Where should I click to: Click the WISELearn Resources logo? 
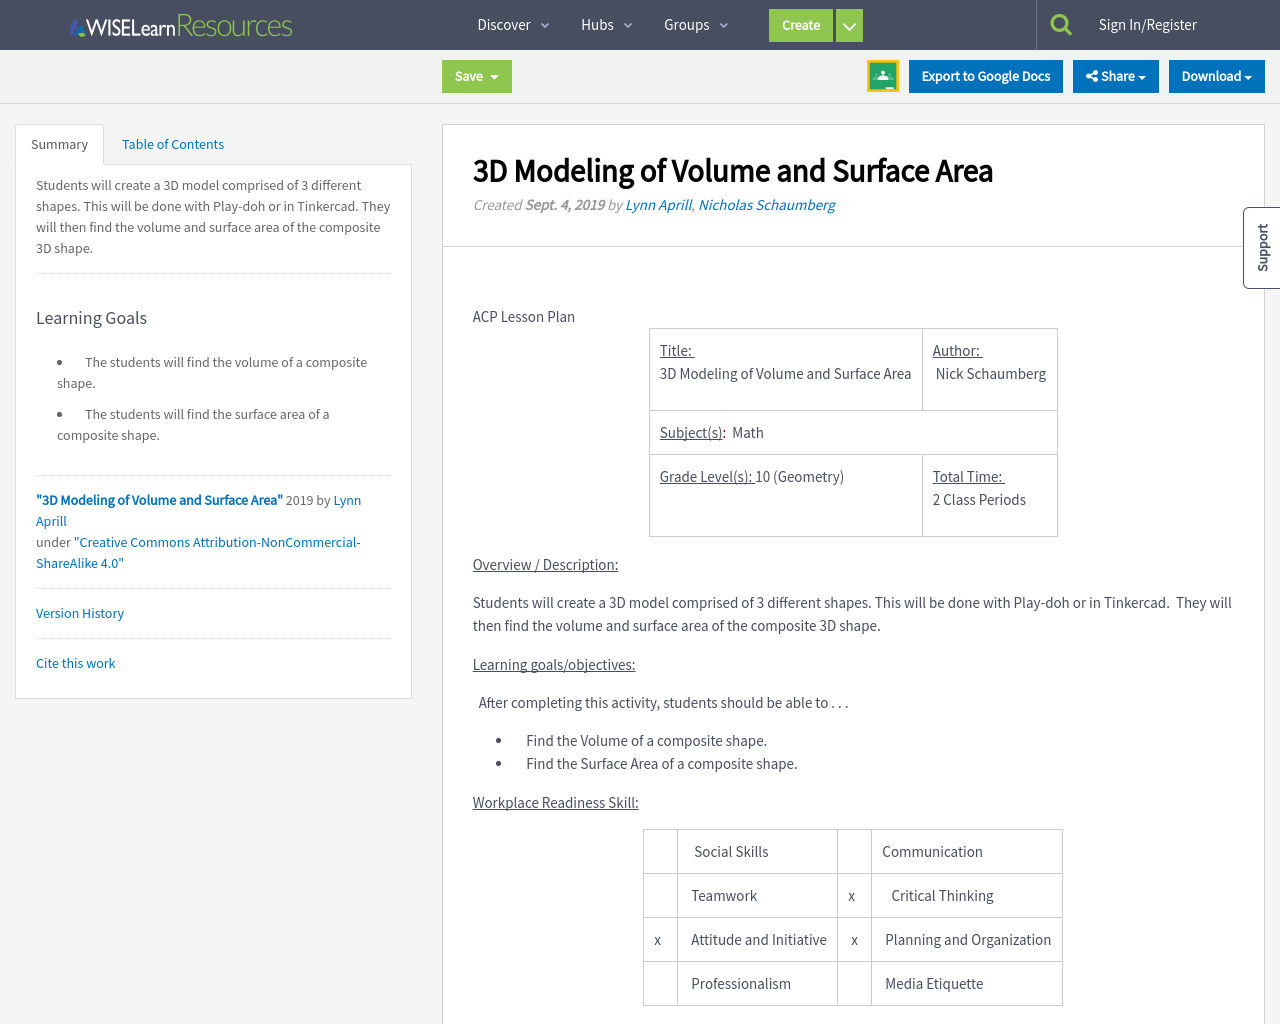(x=180, y=25)
